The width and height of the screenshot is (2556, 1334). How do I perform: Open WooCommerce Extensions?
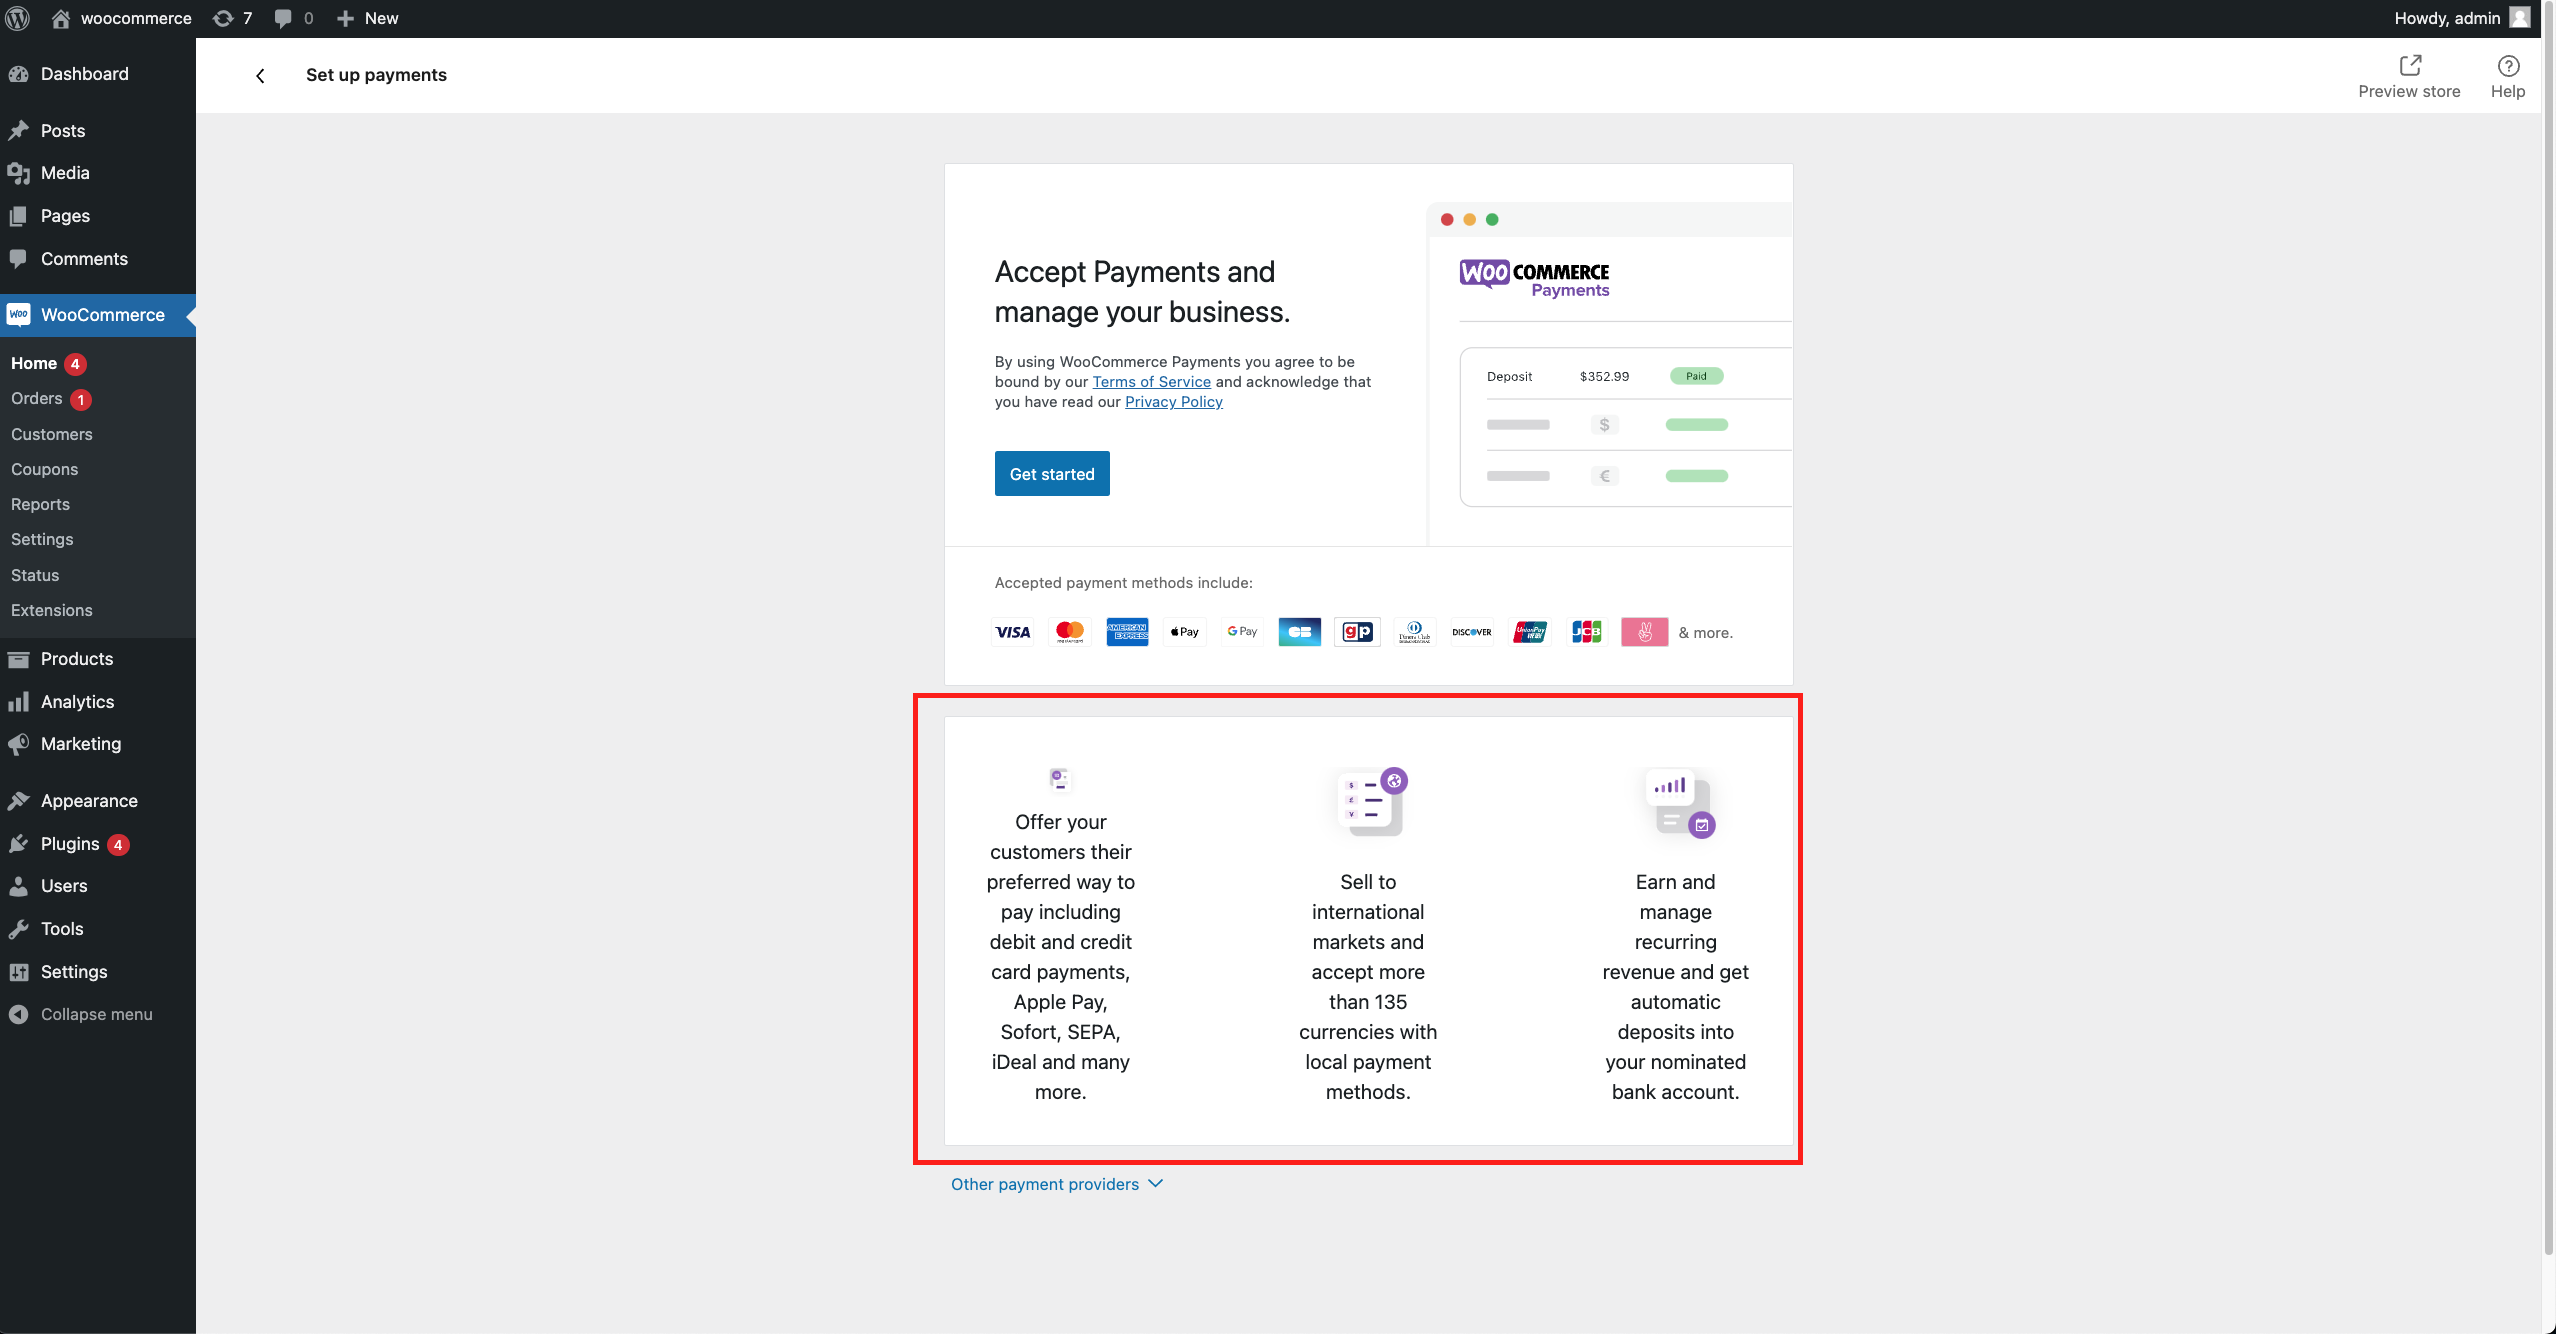51,610
